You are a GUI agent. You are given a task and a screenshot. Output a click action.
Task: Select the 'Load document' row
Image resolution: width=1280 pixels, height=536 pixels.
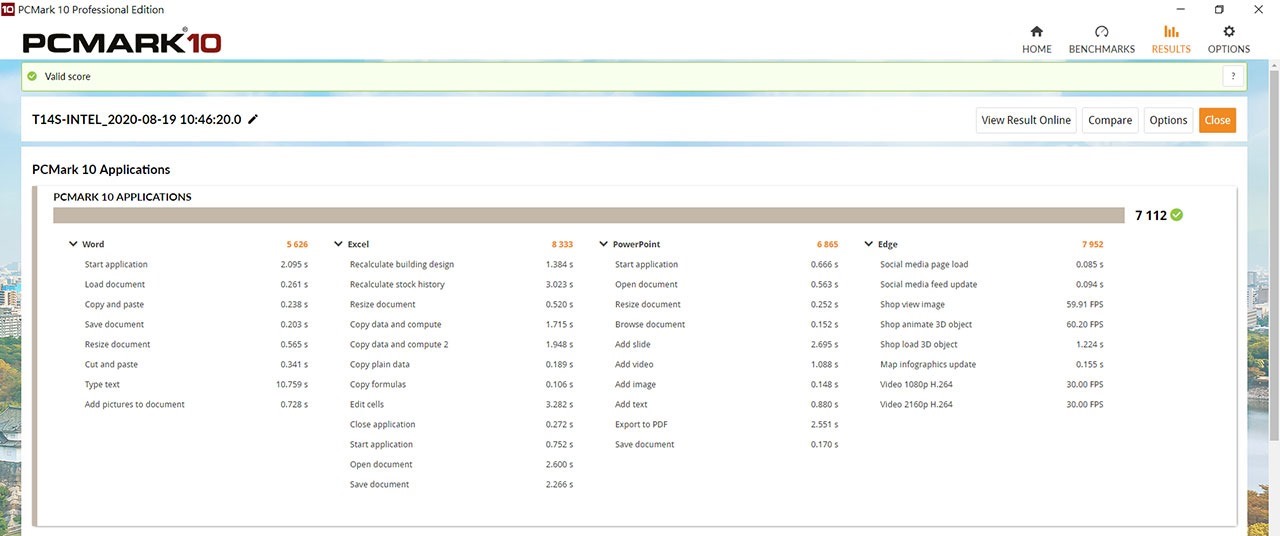[196, 285]
